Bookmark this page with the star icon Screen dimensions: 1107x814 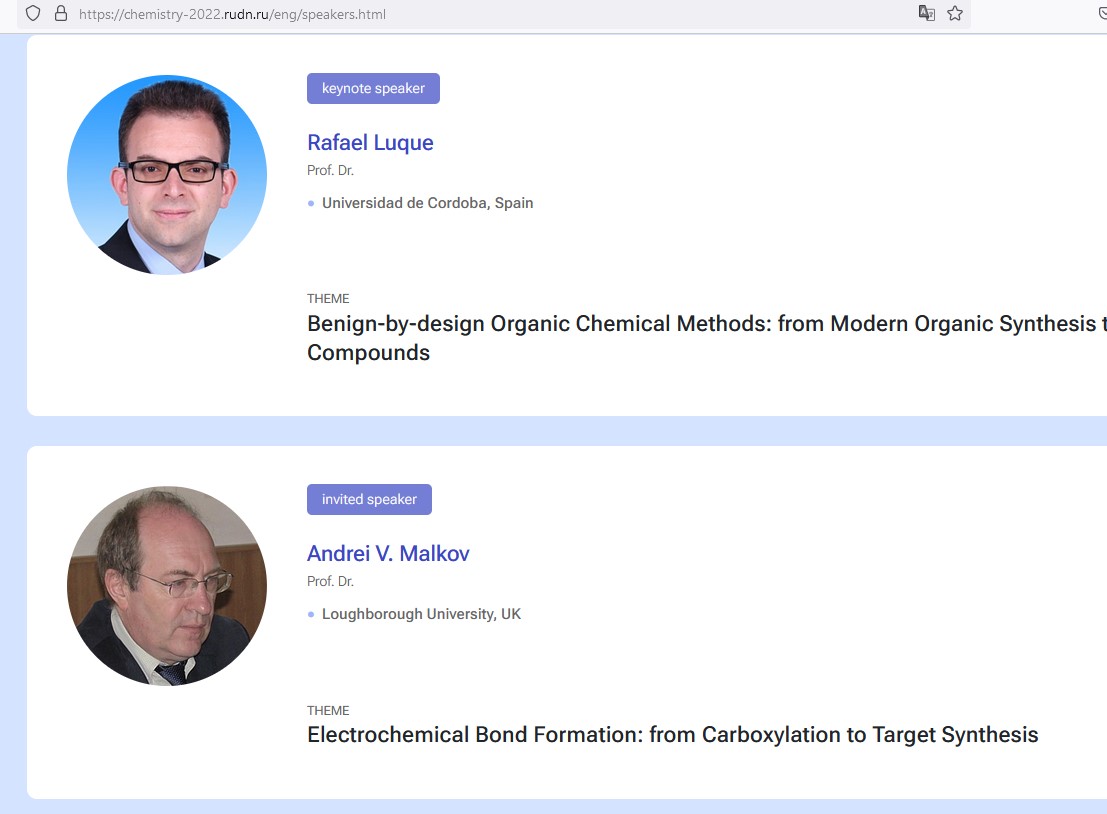point(955,14)
